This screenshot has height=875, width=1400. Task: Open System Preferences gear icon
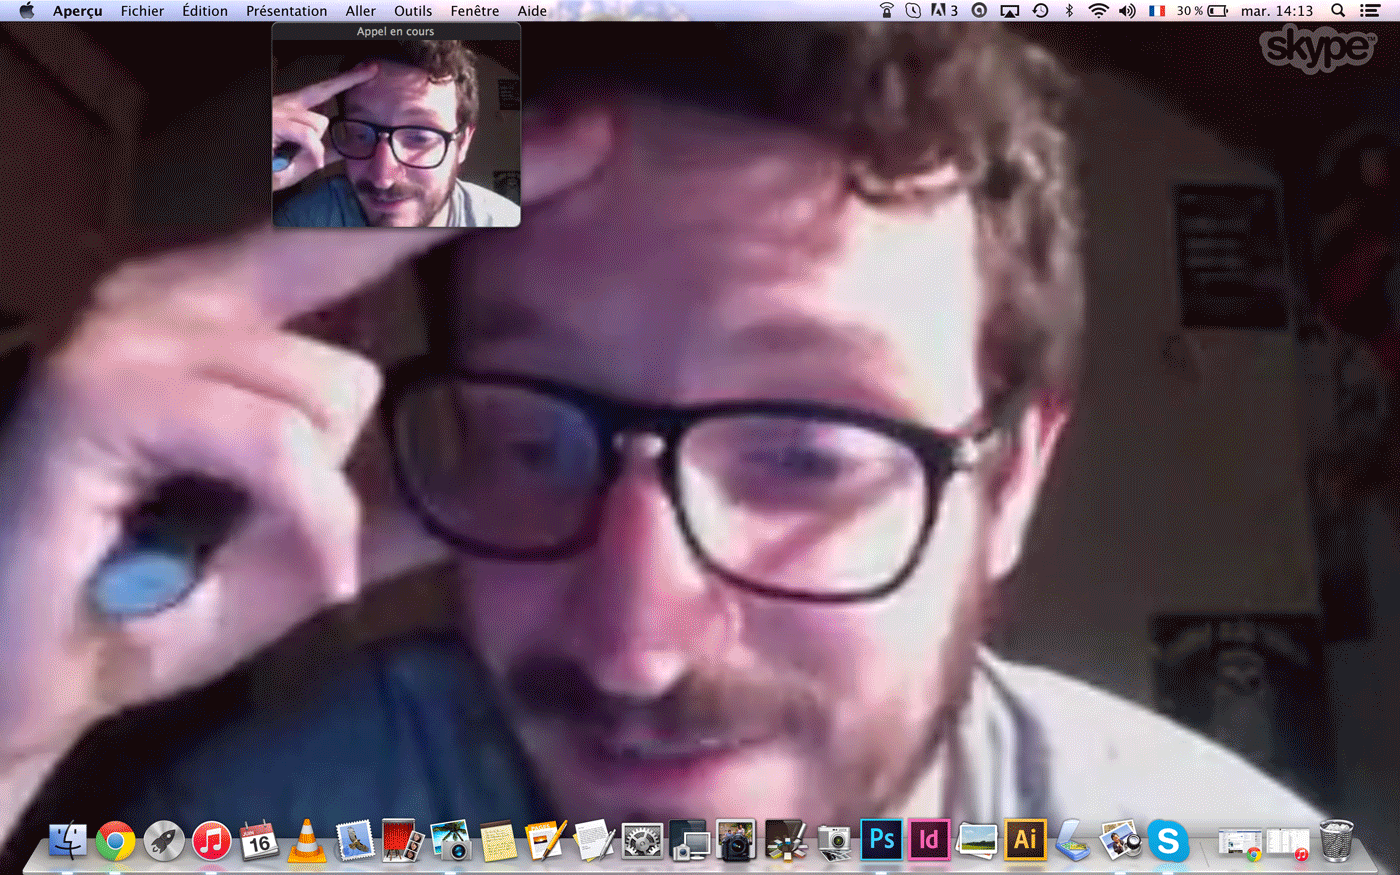click(642, 841)
